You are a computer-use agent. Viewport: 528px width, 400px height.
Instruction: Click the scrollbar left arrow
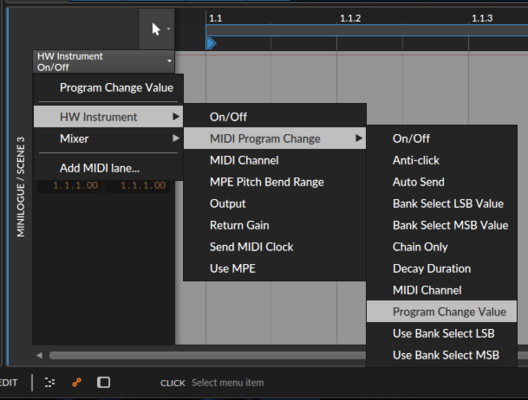point(39,356)
